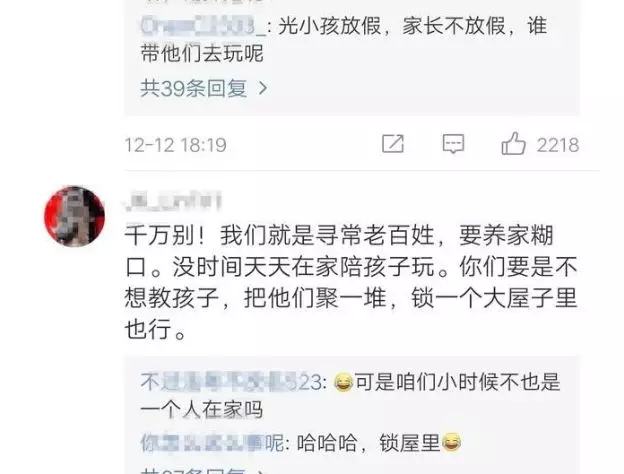Open the blurred username before 光小孩放假
Viewport: 624px width, 474px height.
click(x=204, y=26)
